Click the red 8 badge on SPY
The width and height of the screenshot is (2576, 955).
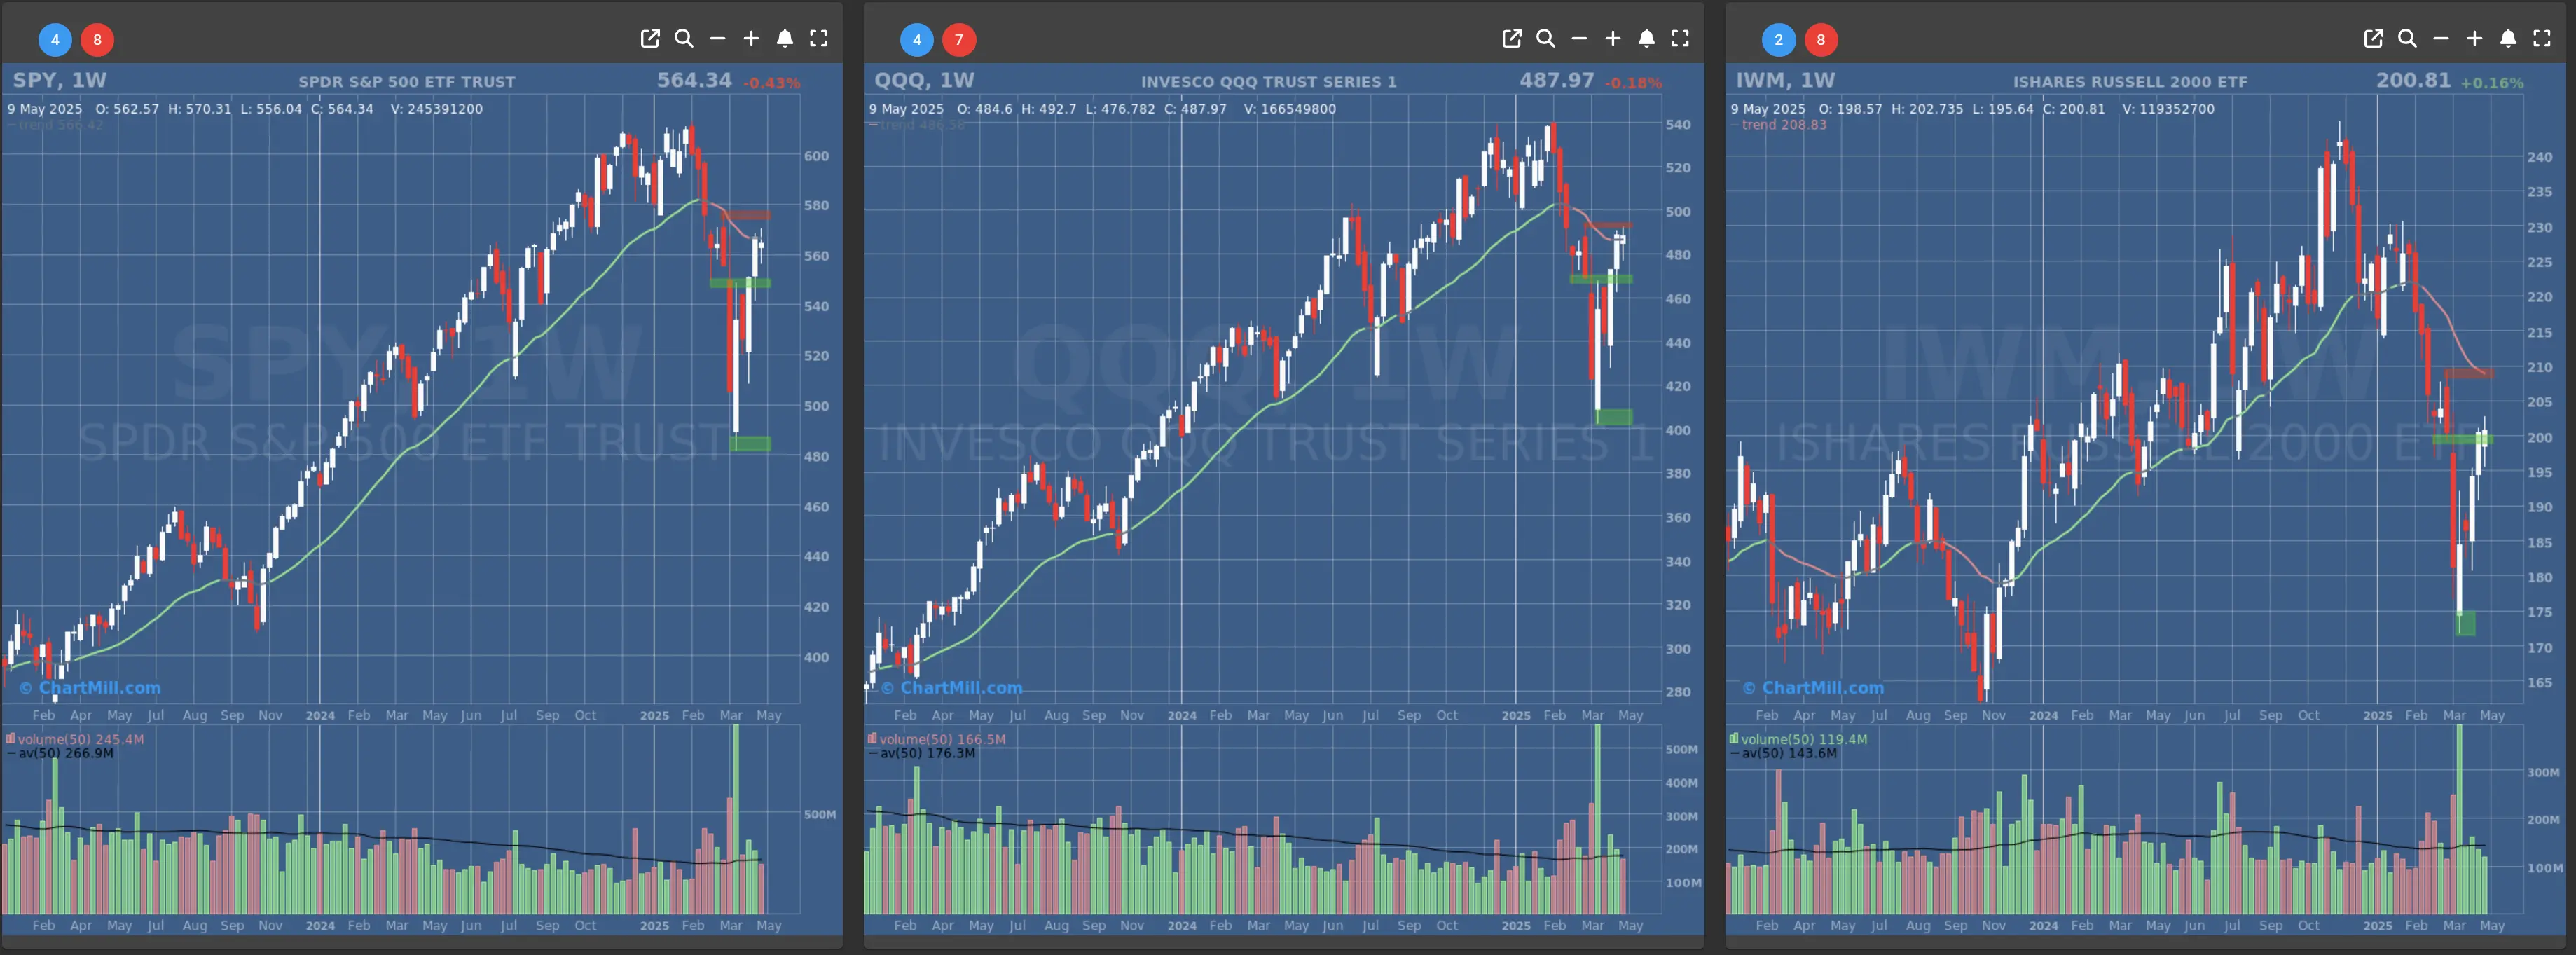[97, 39]
